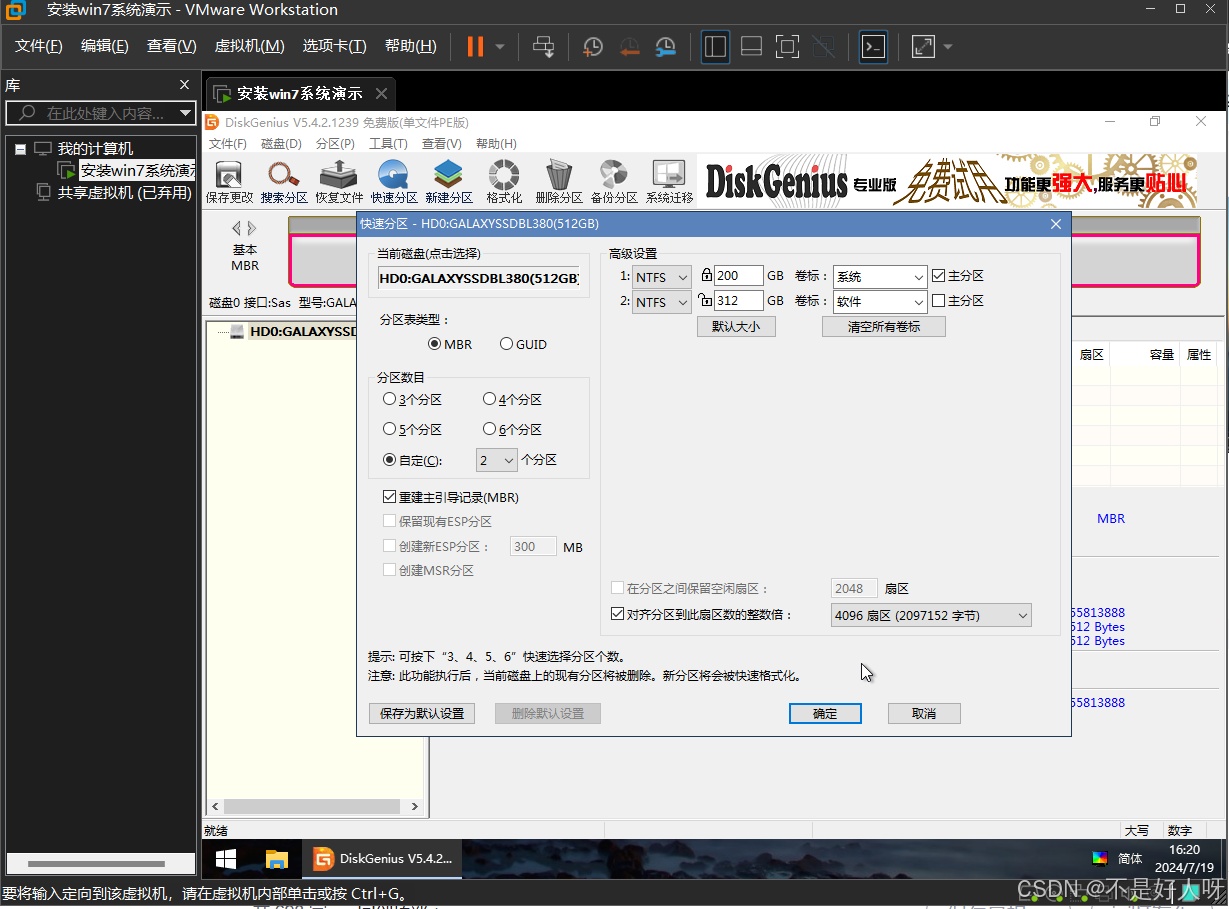This screenshot has height=909, width=1229.
Task: Open VMware snapshot manager icon
Action: [665, 46]
